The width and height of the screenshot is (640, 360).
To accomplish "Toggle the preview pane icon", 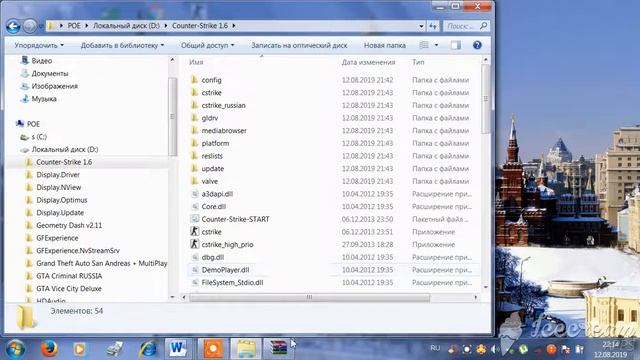I will tap(456, 45).
